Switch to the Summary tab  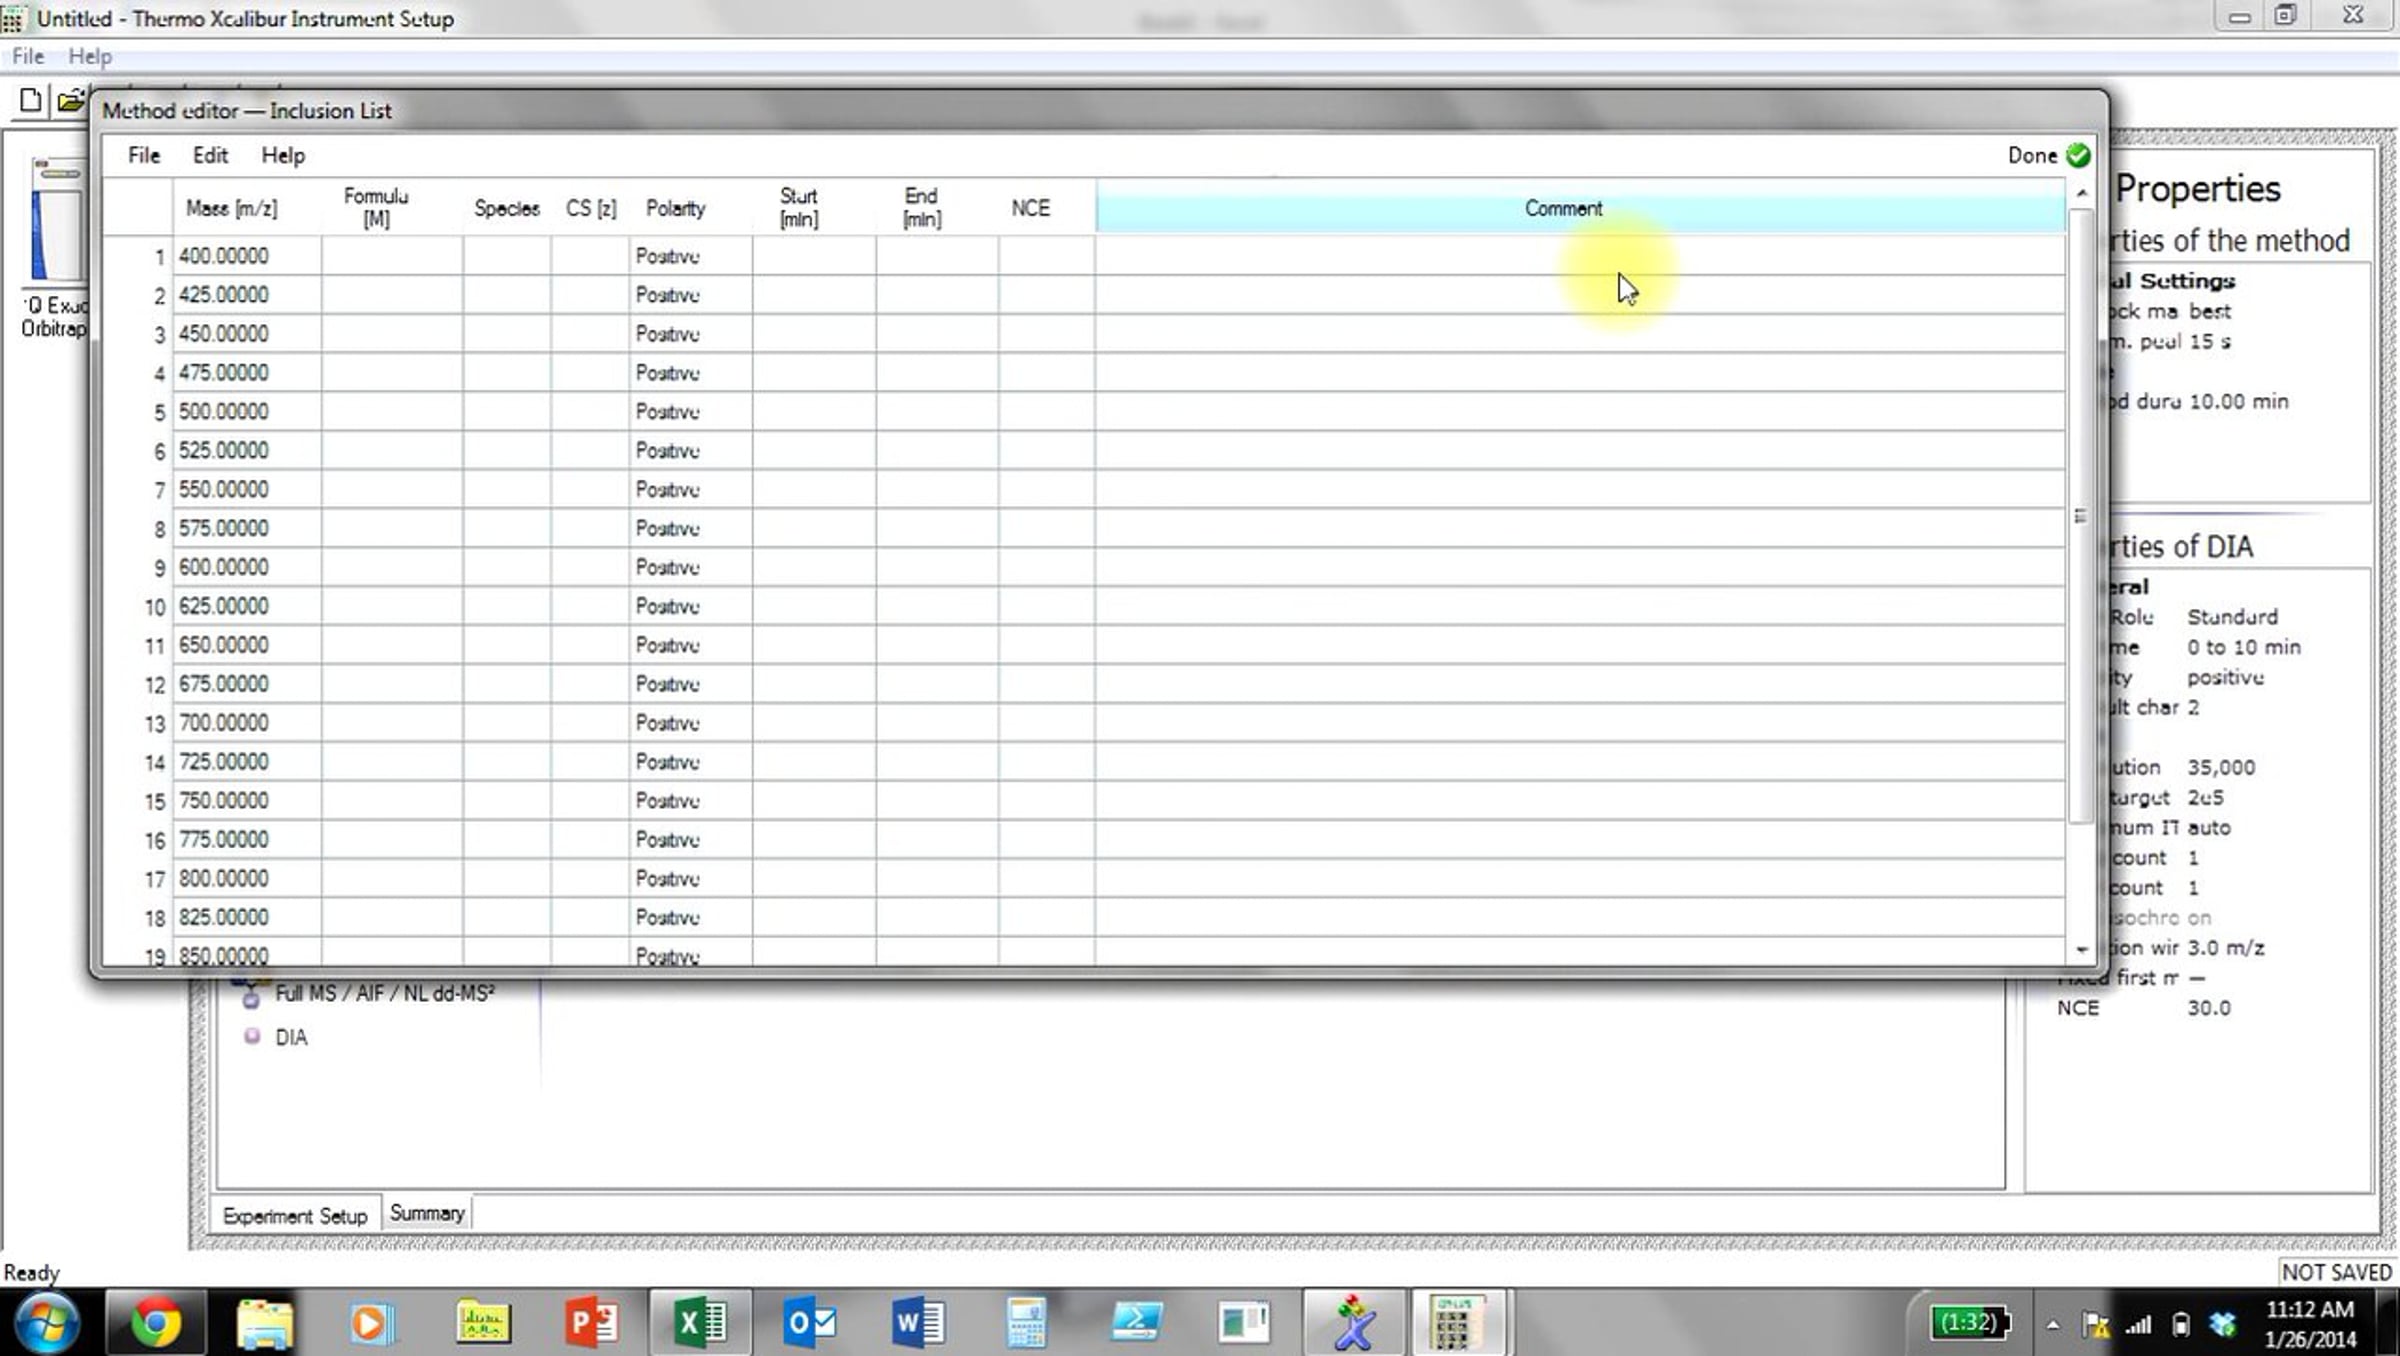pyautogui.click(x=427, y=1213)
